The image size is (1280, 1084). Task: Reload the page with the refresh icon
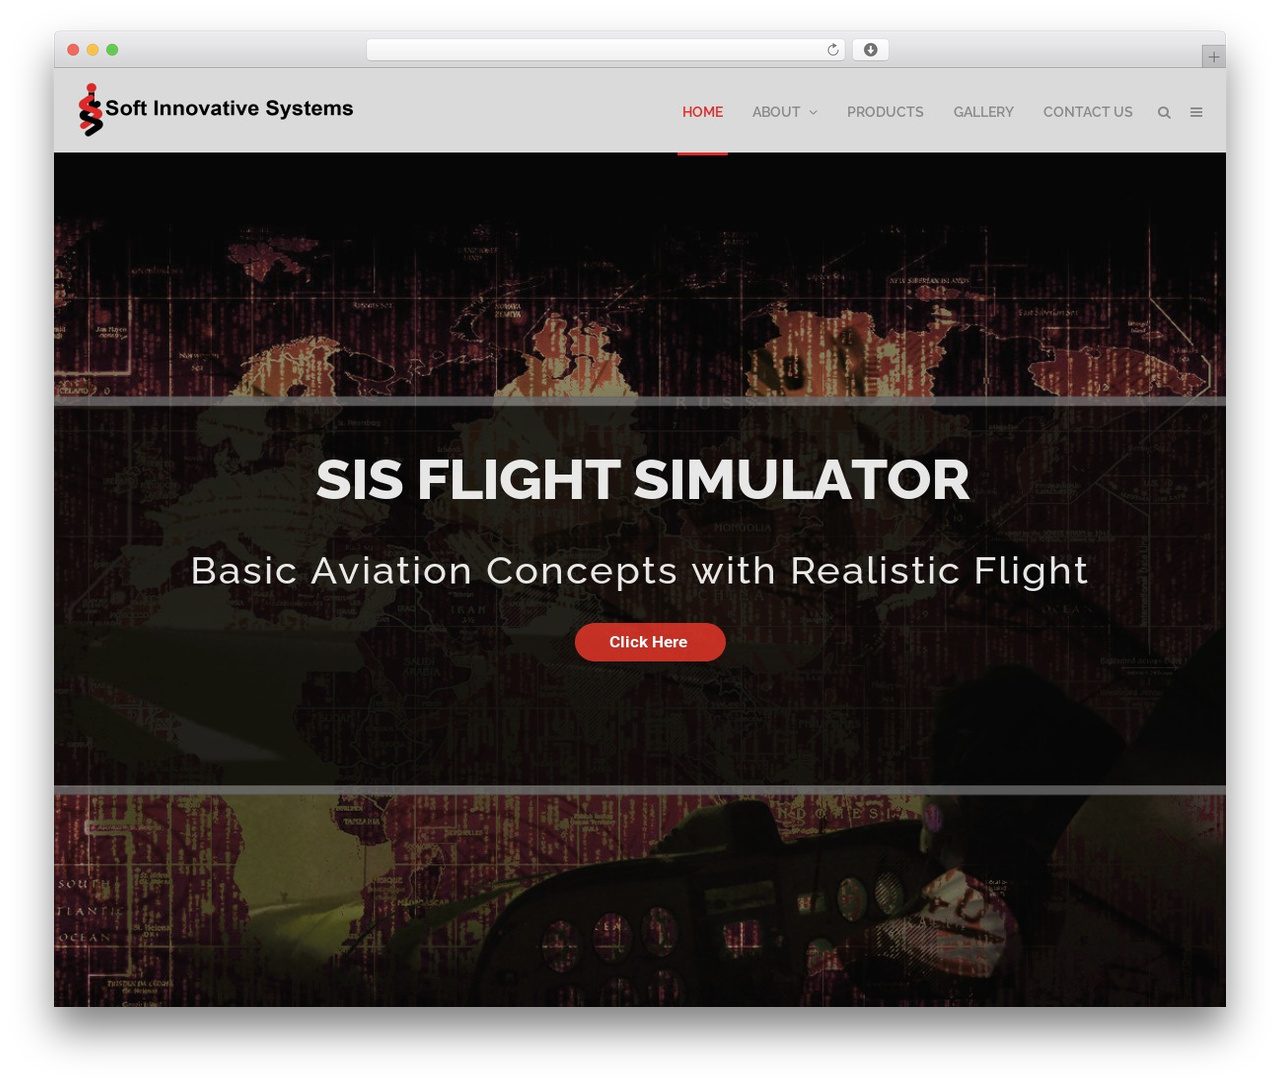pos(833,50)
